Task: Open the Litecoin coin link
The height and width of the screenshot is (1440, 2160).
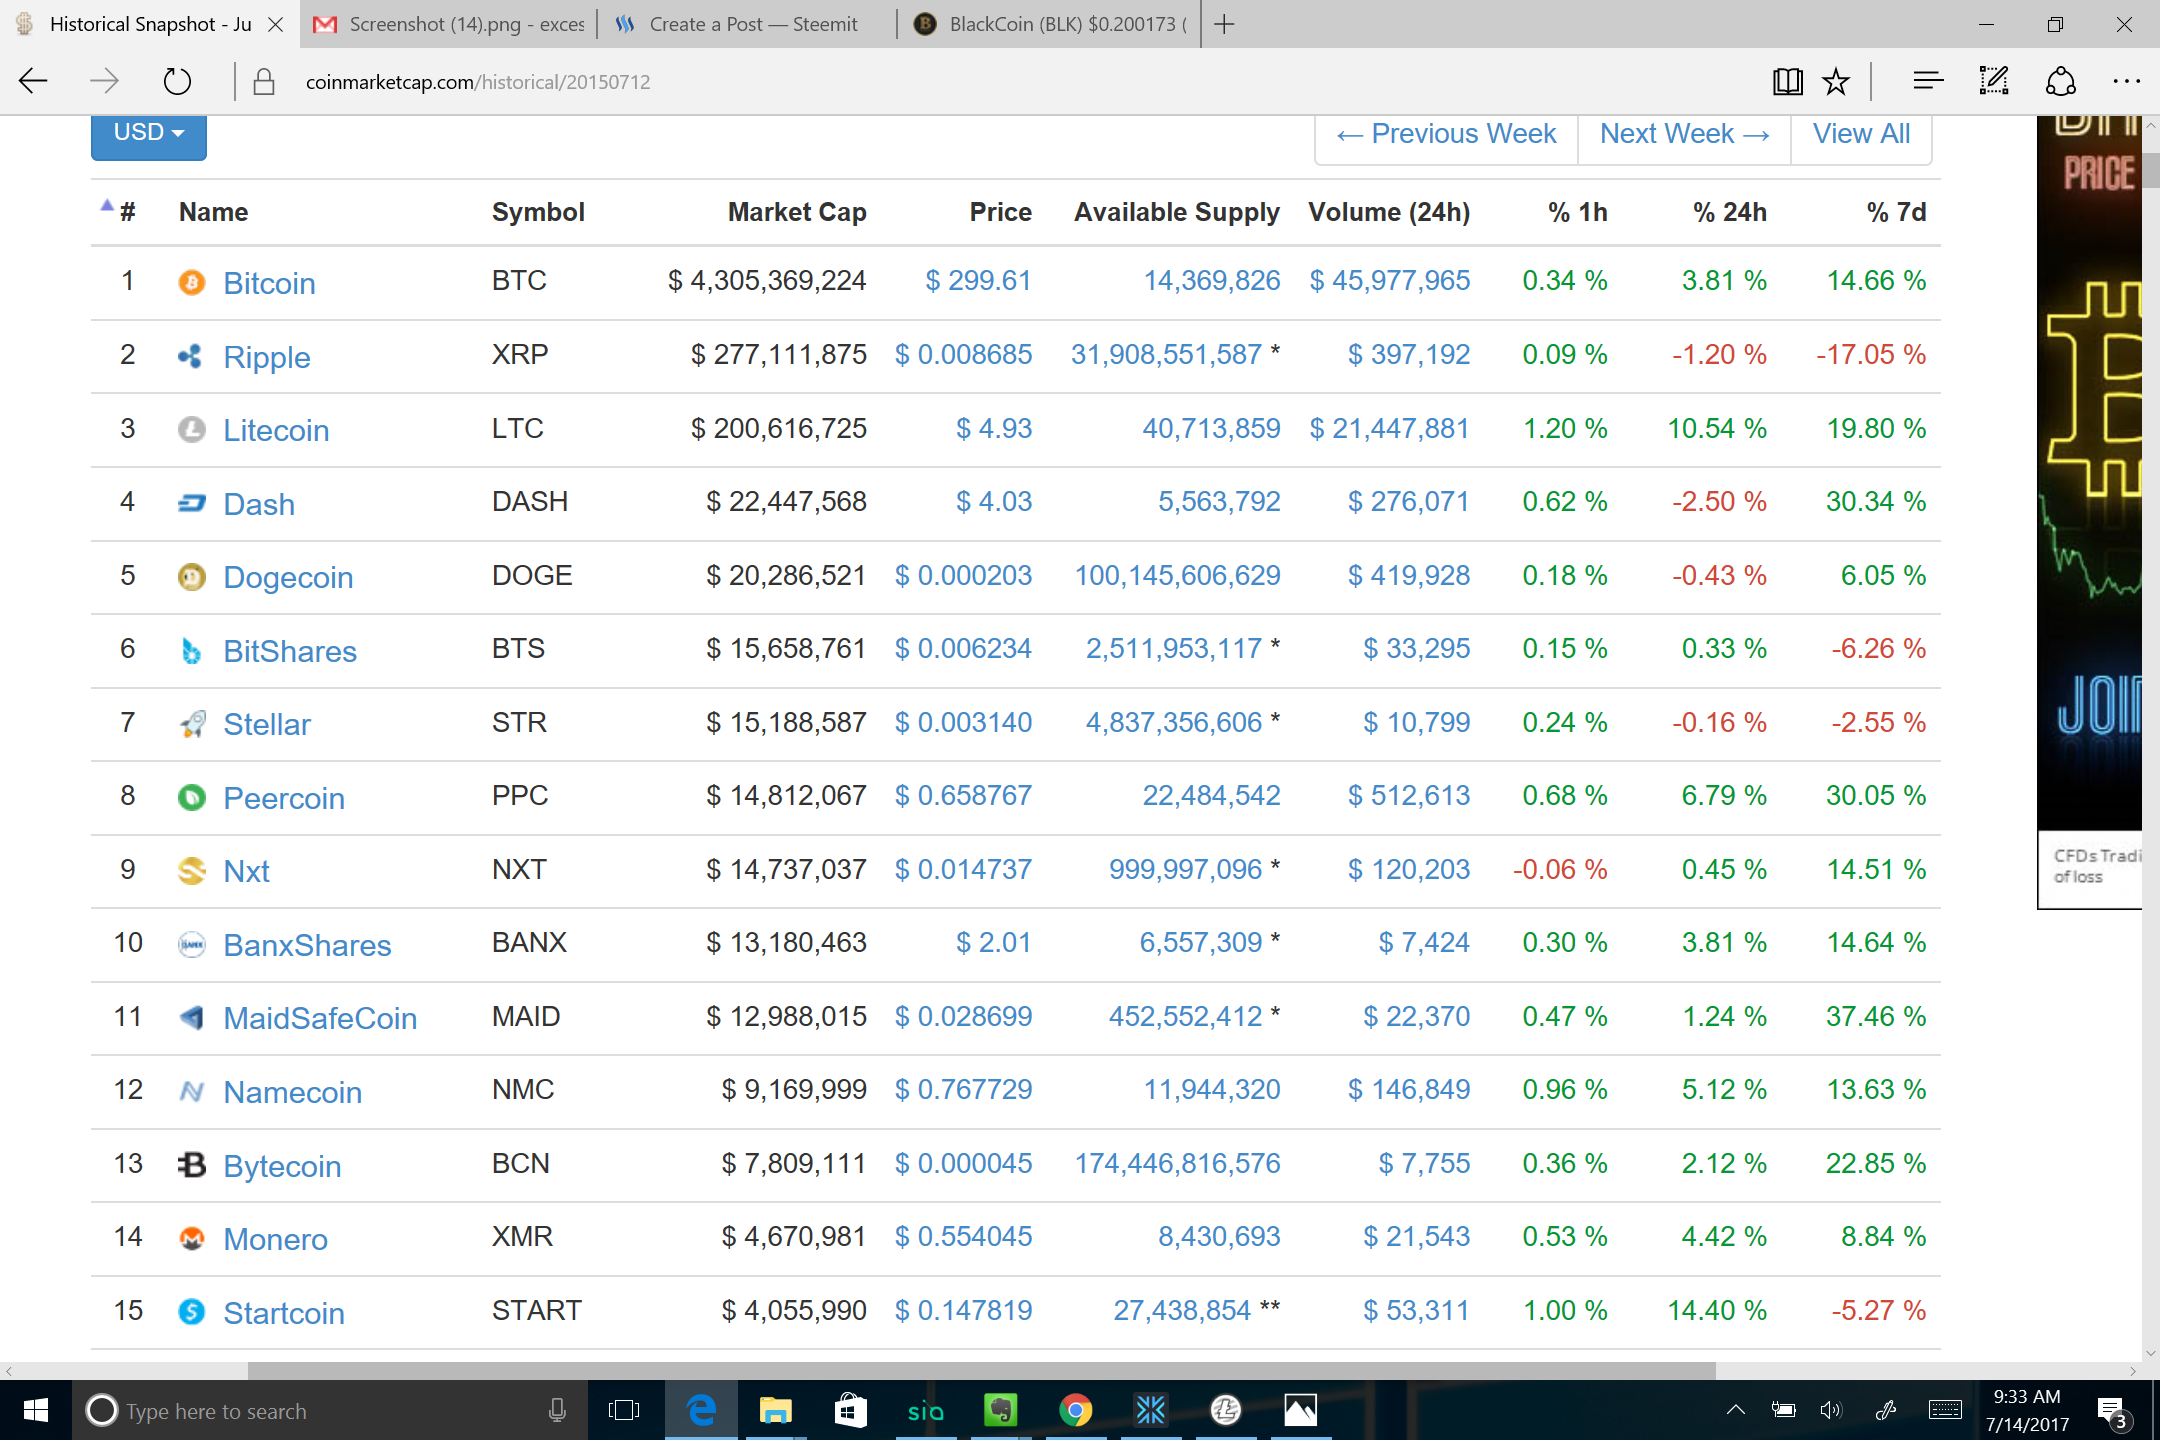Action: click(x=276, y=431)
